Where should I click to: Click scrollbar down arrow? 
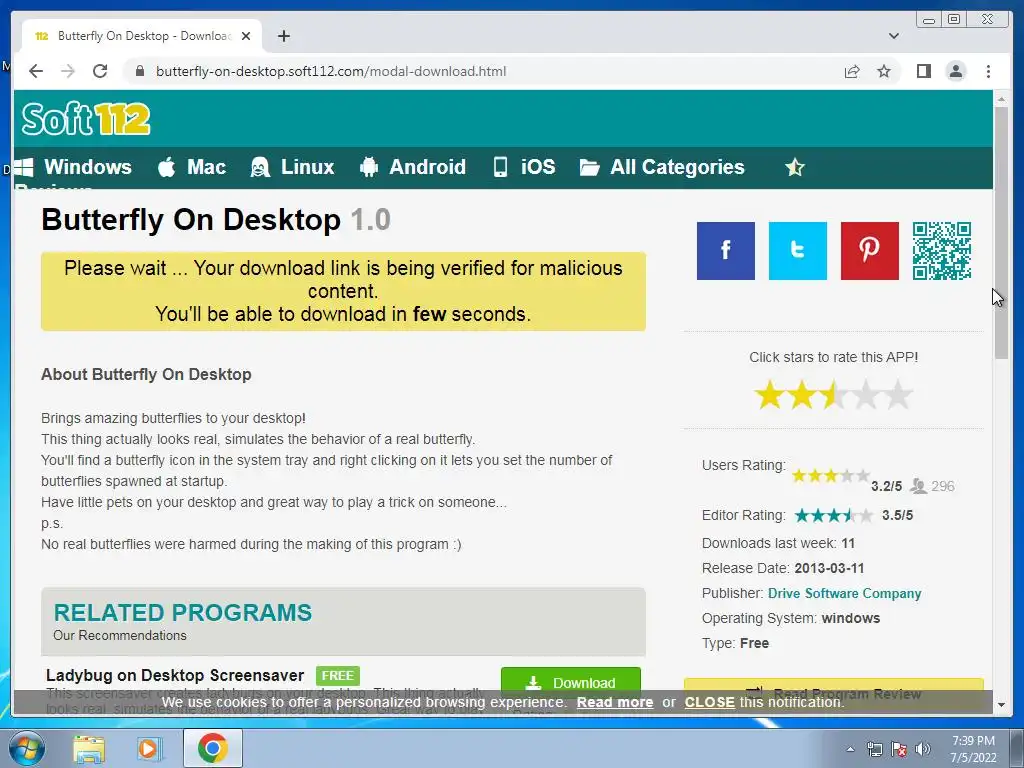click(x=1001, y=705)
